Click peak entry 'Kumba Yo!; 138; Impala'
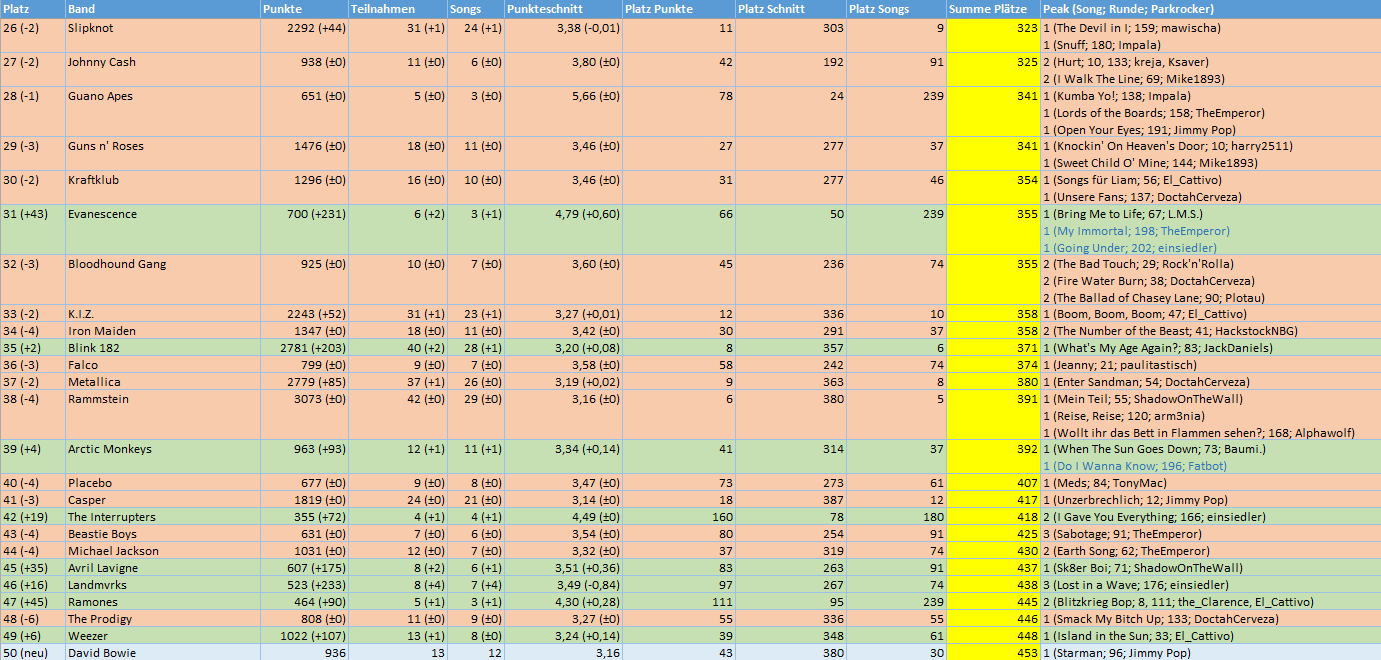This screenshot has width=1381, height=660. pos(1116,96)
